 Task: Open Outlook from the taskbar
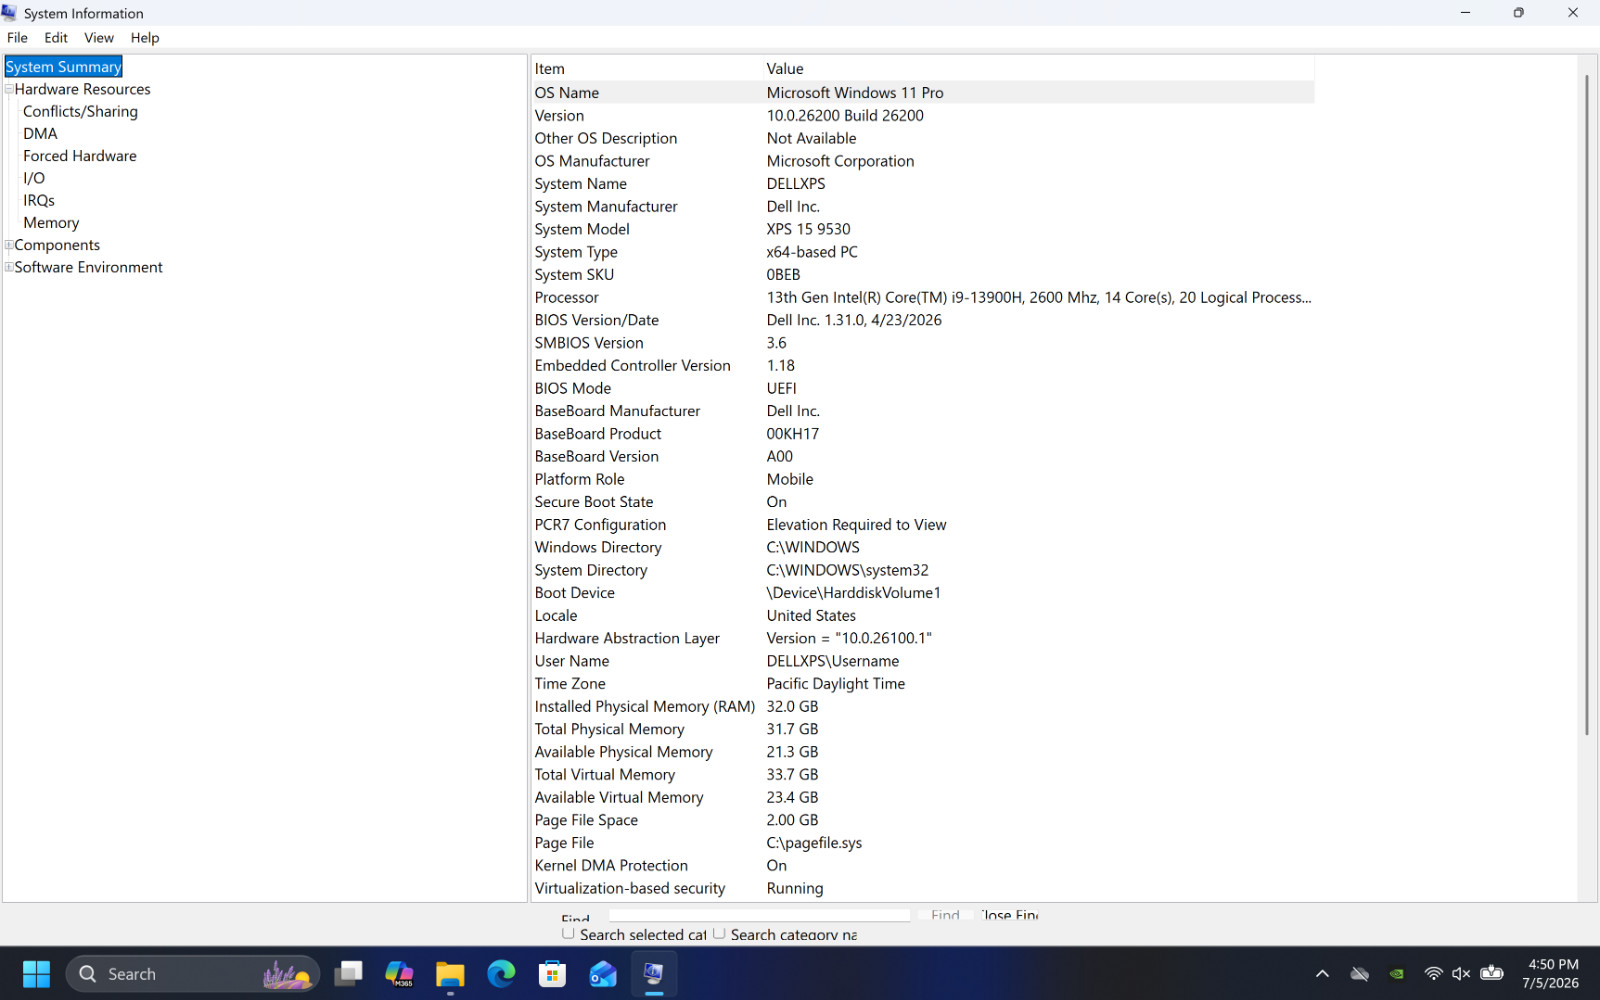(603, 974)
